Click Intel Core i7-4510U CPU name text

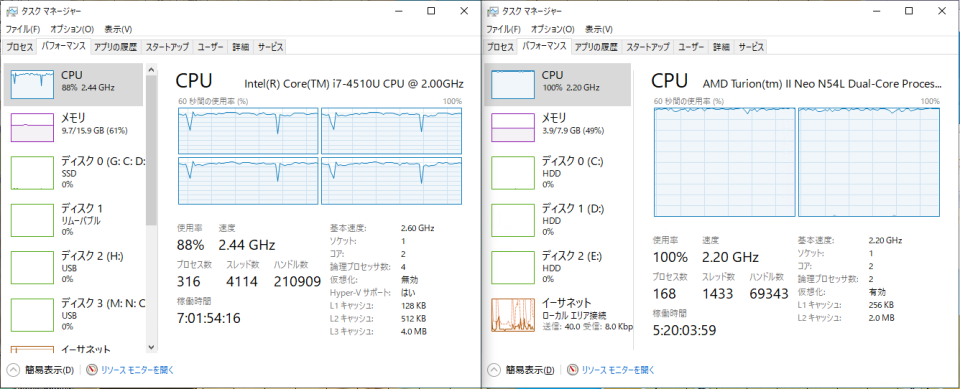pos(354,83)
